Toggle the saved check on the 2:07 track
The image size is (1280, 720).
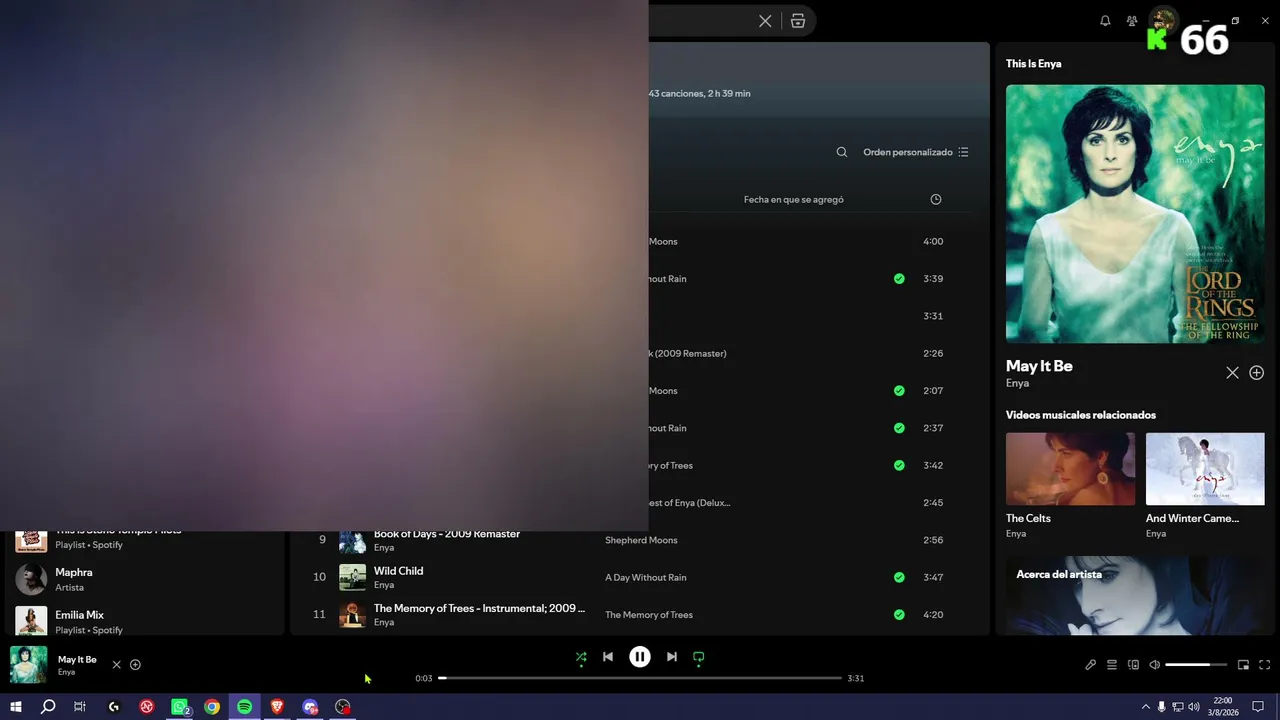899,391
